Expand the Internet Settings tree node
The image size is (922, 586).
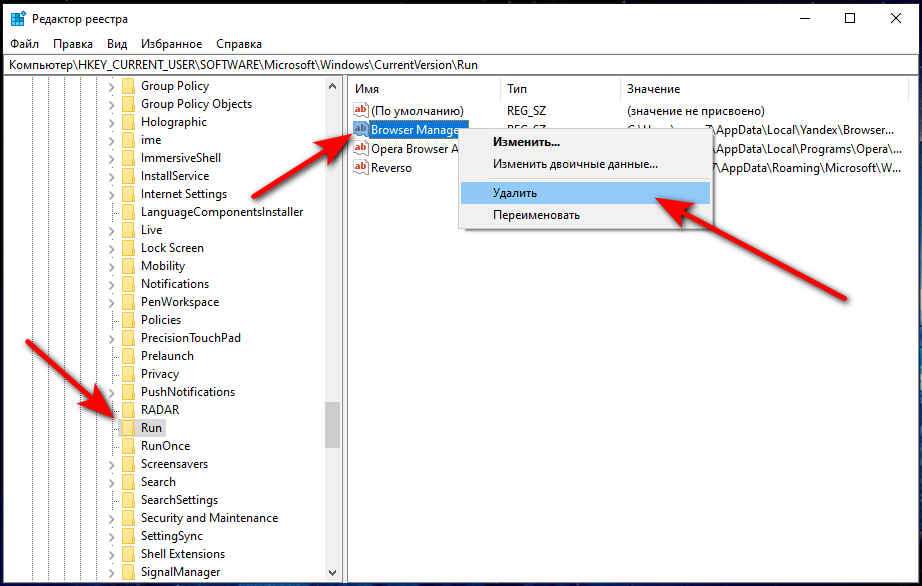[111, 194]
